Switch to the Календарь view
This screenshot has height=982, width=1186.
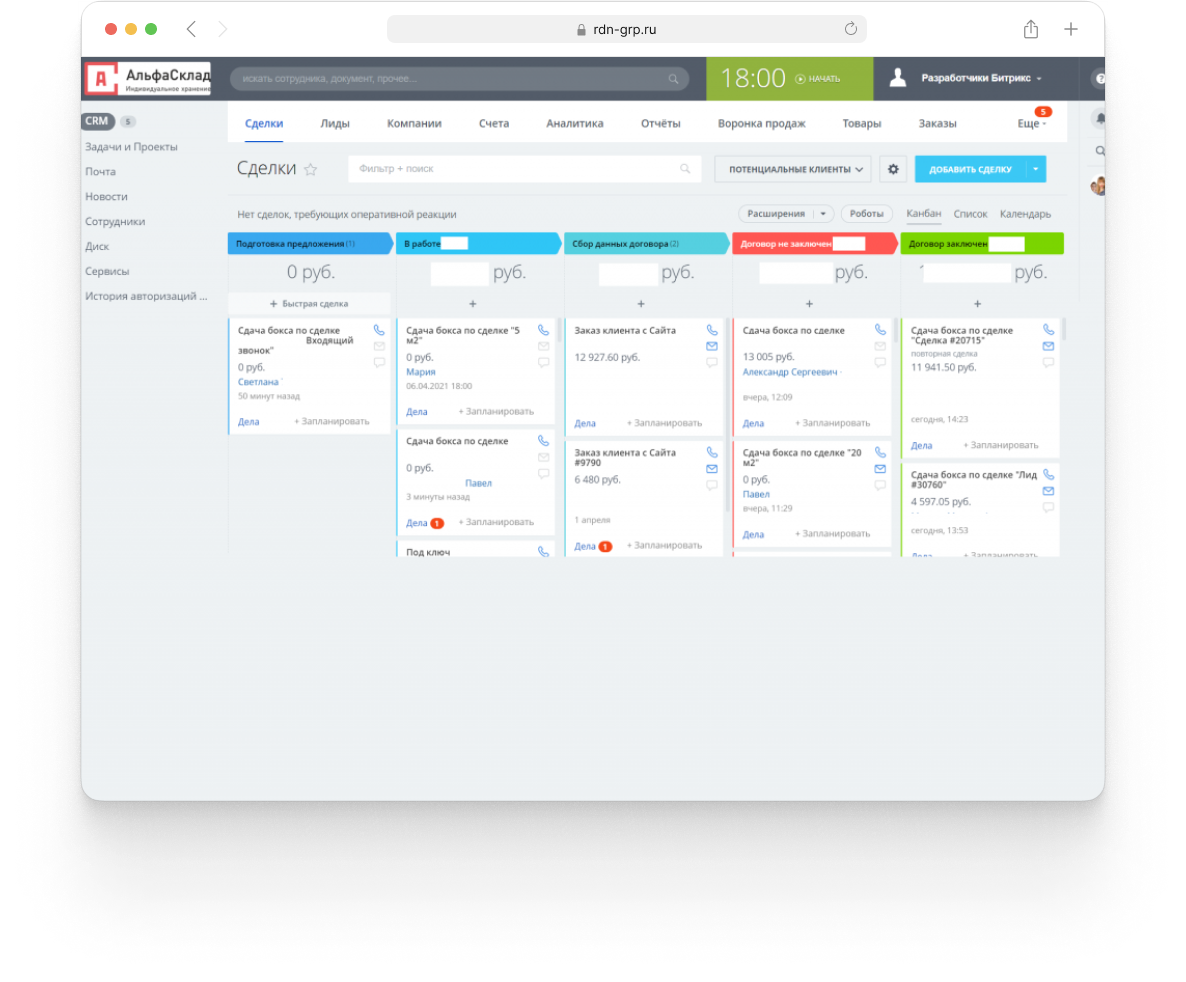1025,214
